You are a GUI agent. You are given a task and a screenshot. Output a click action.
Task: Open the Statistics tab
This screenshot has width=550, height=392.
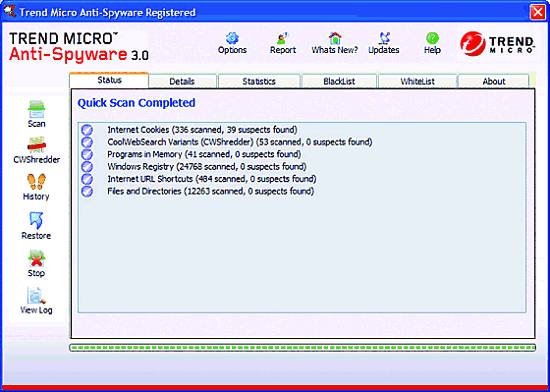[x=259, y=81]
